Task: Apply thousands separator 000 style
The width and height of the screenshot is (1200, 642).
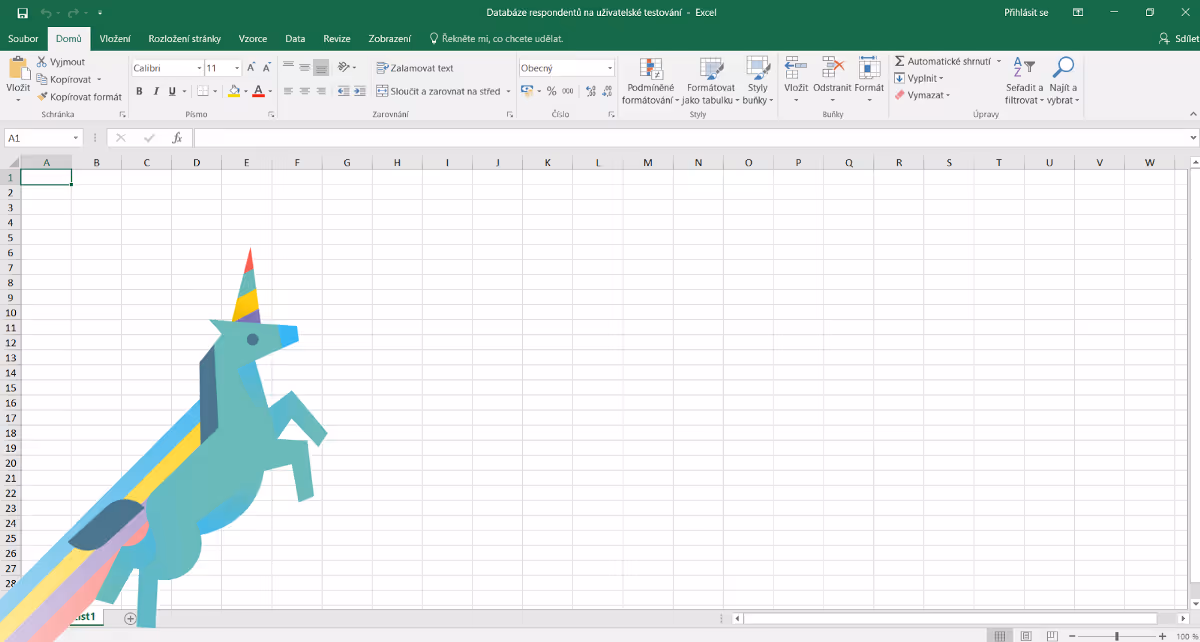Action: pos(568,91)
